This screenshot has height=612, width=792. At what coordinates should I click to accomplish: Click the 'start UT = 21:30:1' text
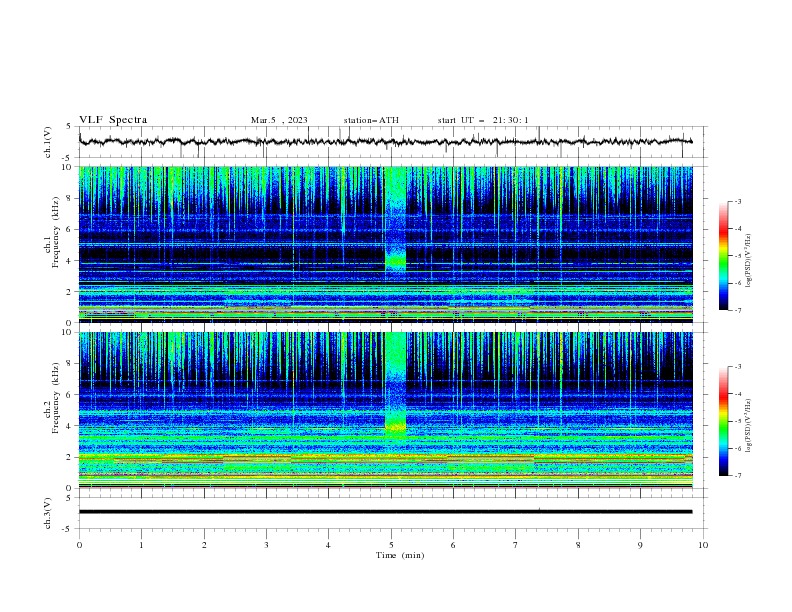483,120
